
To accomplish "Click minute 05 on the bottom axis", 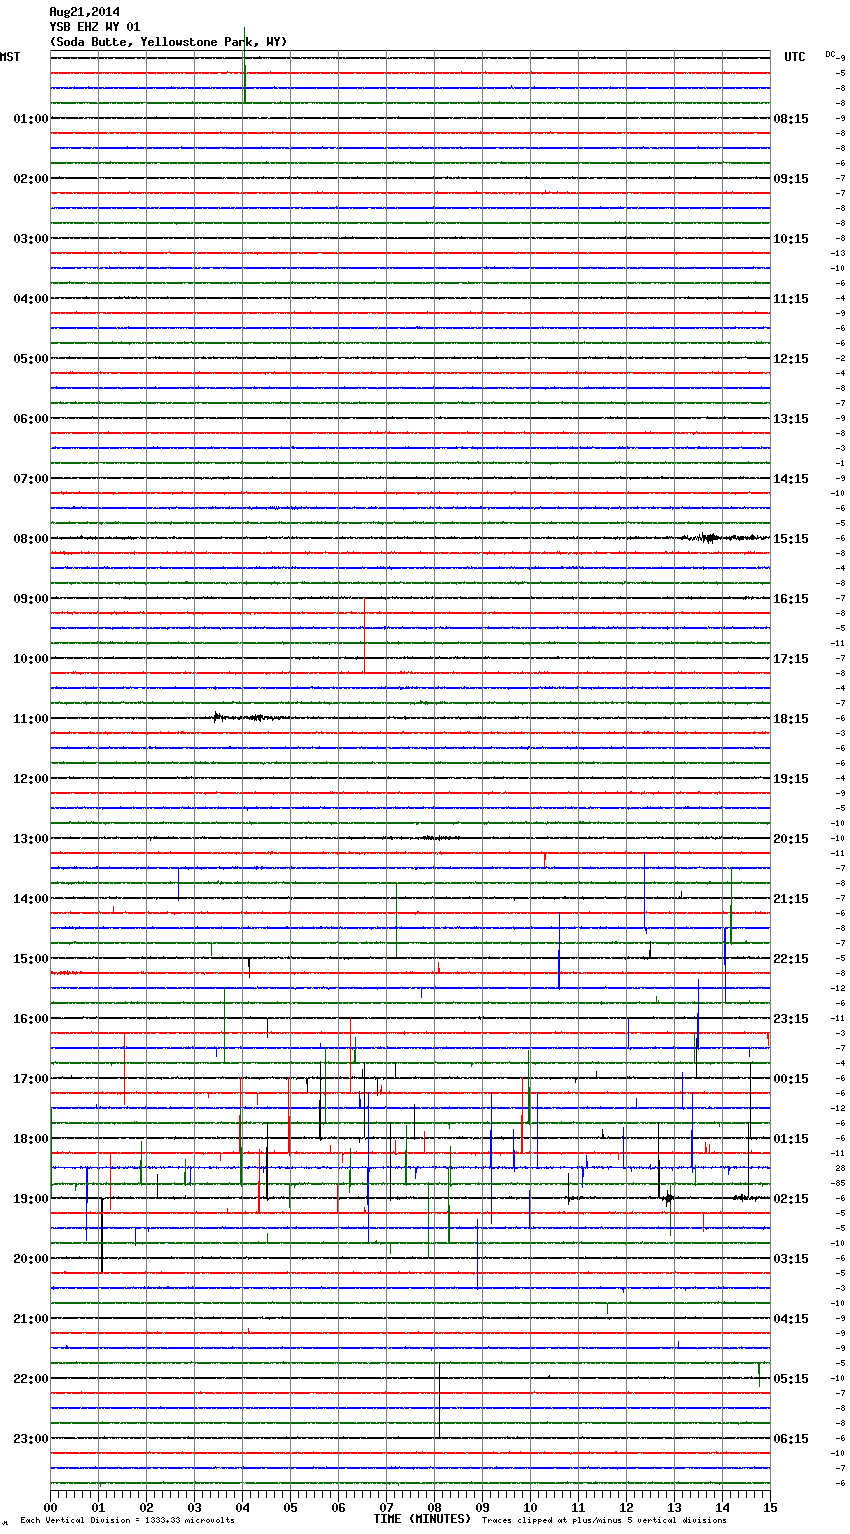I will (290, 1507).
